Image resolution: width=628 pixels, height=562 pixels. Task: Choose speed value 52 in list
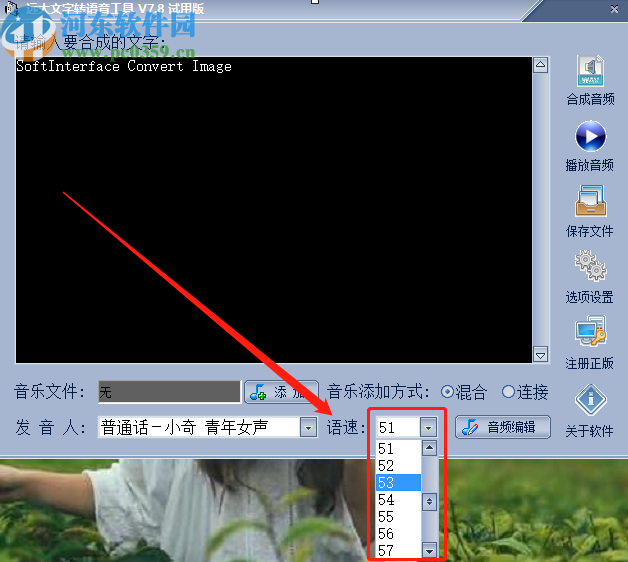pyautogui.click(x=398, y=465)
